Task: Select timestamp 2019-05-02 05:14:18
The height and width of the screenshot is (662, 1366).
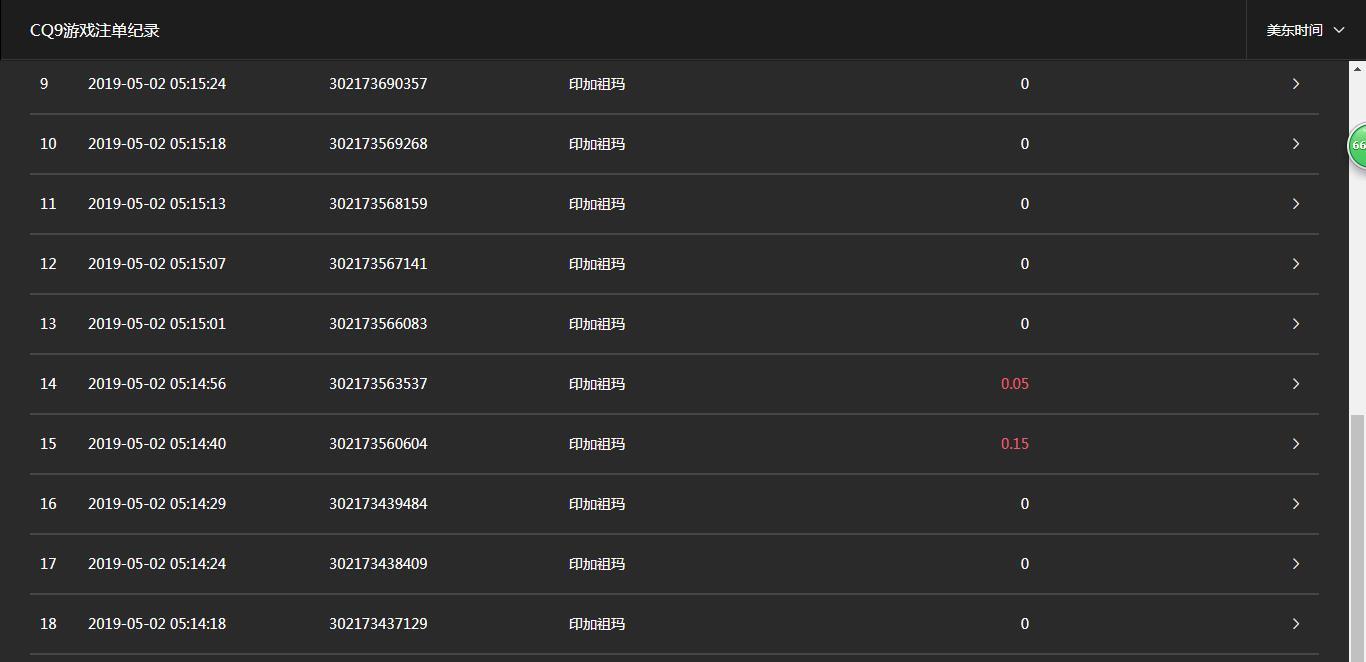Action: pos(157,624)
